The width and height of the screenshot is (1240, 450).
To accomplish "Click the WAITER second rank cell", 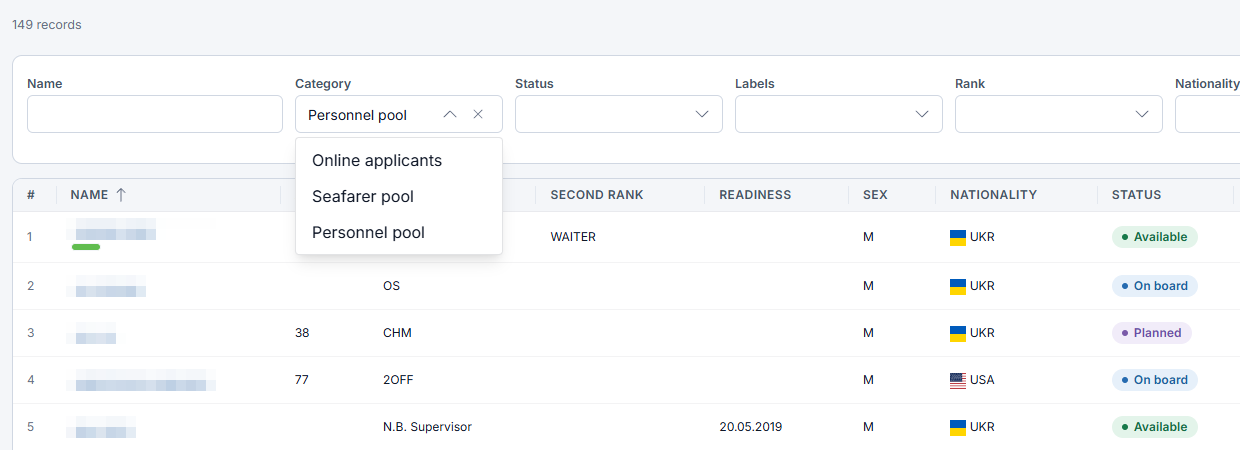I will (x=573, y=237).
